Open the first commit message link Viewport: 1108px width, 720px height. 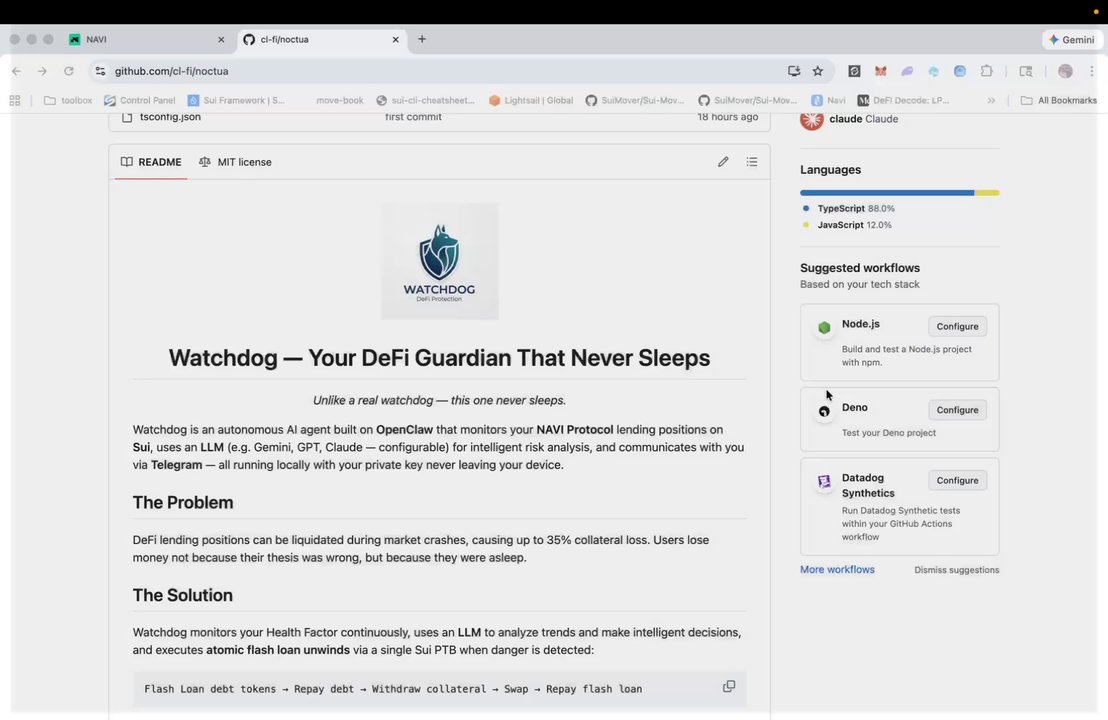[413, 117]
